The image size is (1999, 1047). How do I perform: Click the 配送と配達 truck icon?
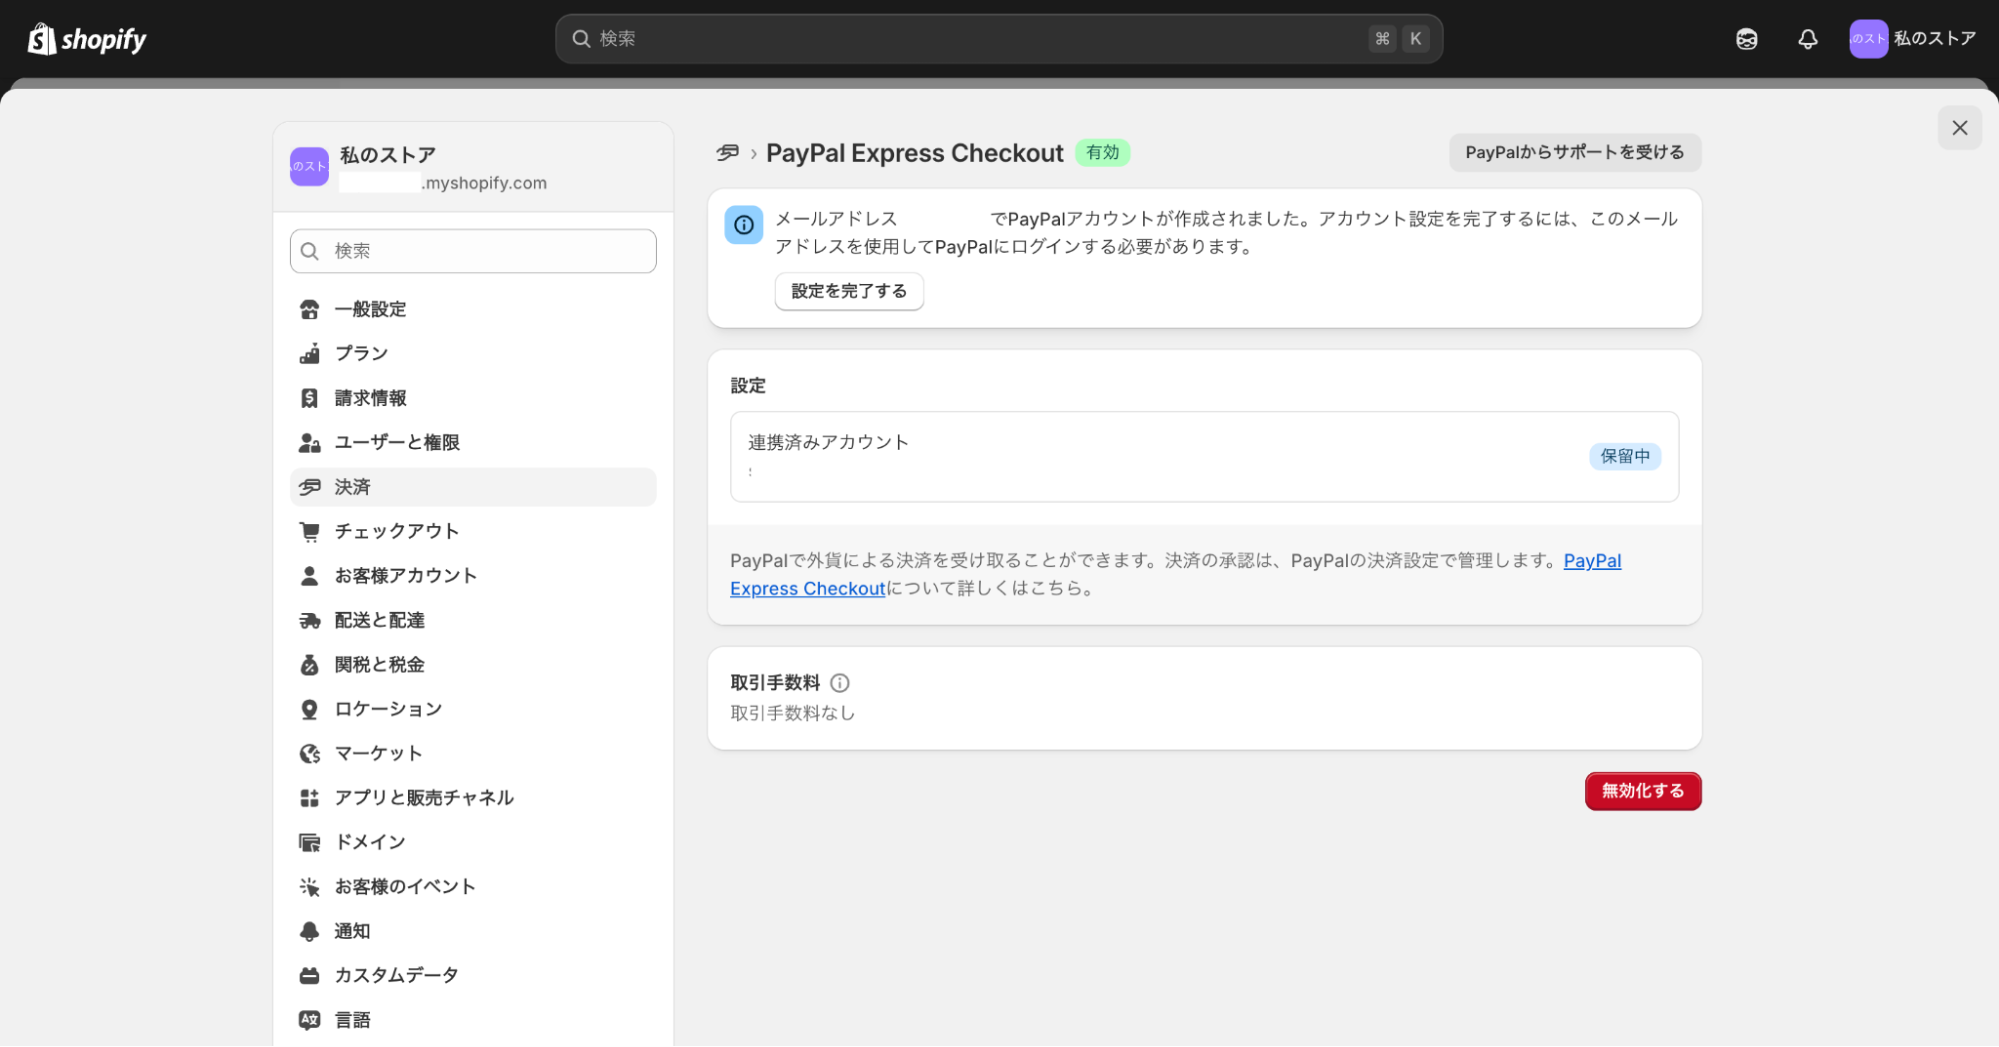310,620
